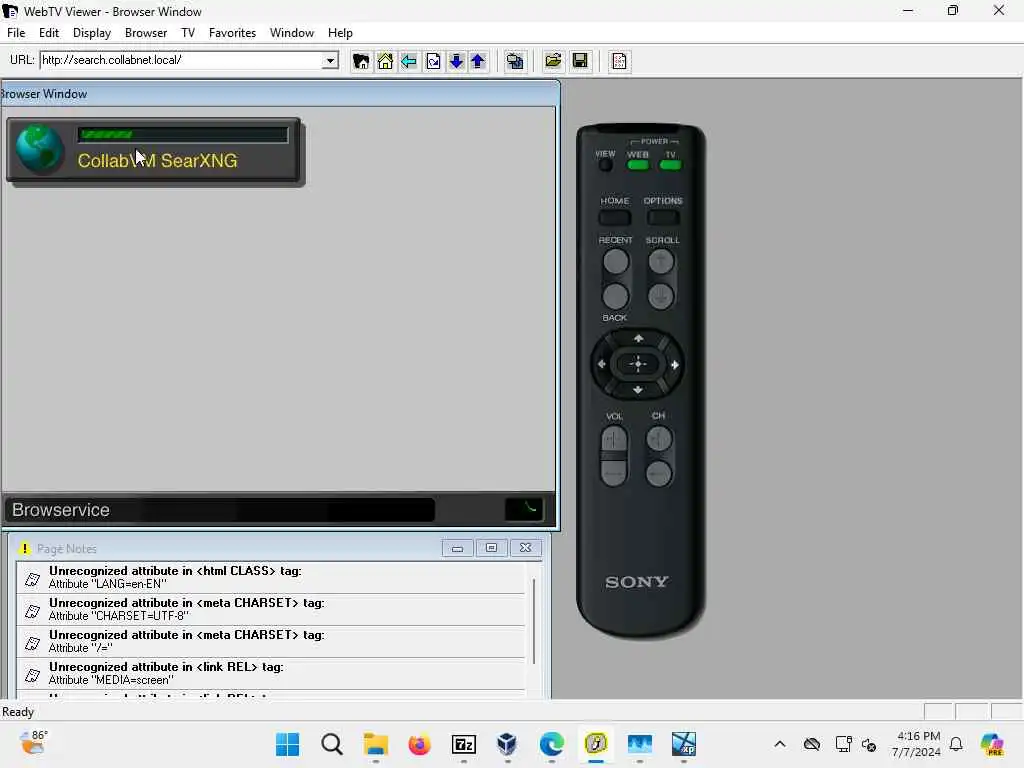
Task: Open notifications bell in taskbar
Action: pos(956,744)
